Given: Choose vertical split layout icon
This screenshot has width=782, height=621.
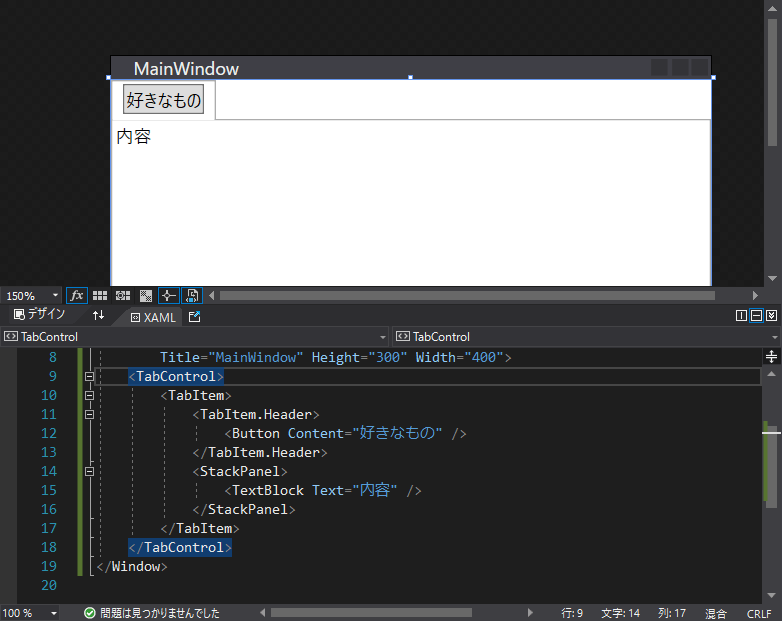Looking at the screenshot, I should coord(741,316).
